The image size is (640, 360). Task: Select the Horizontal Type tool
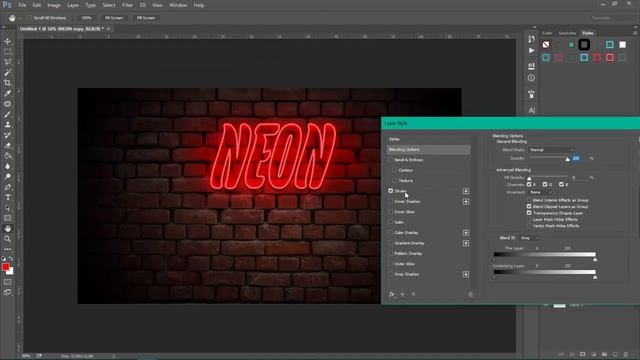(x=8, y=197)
